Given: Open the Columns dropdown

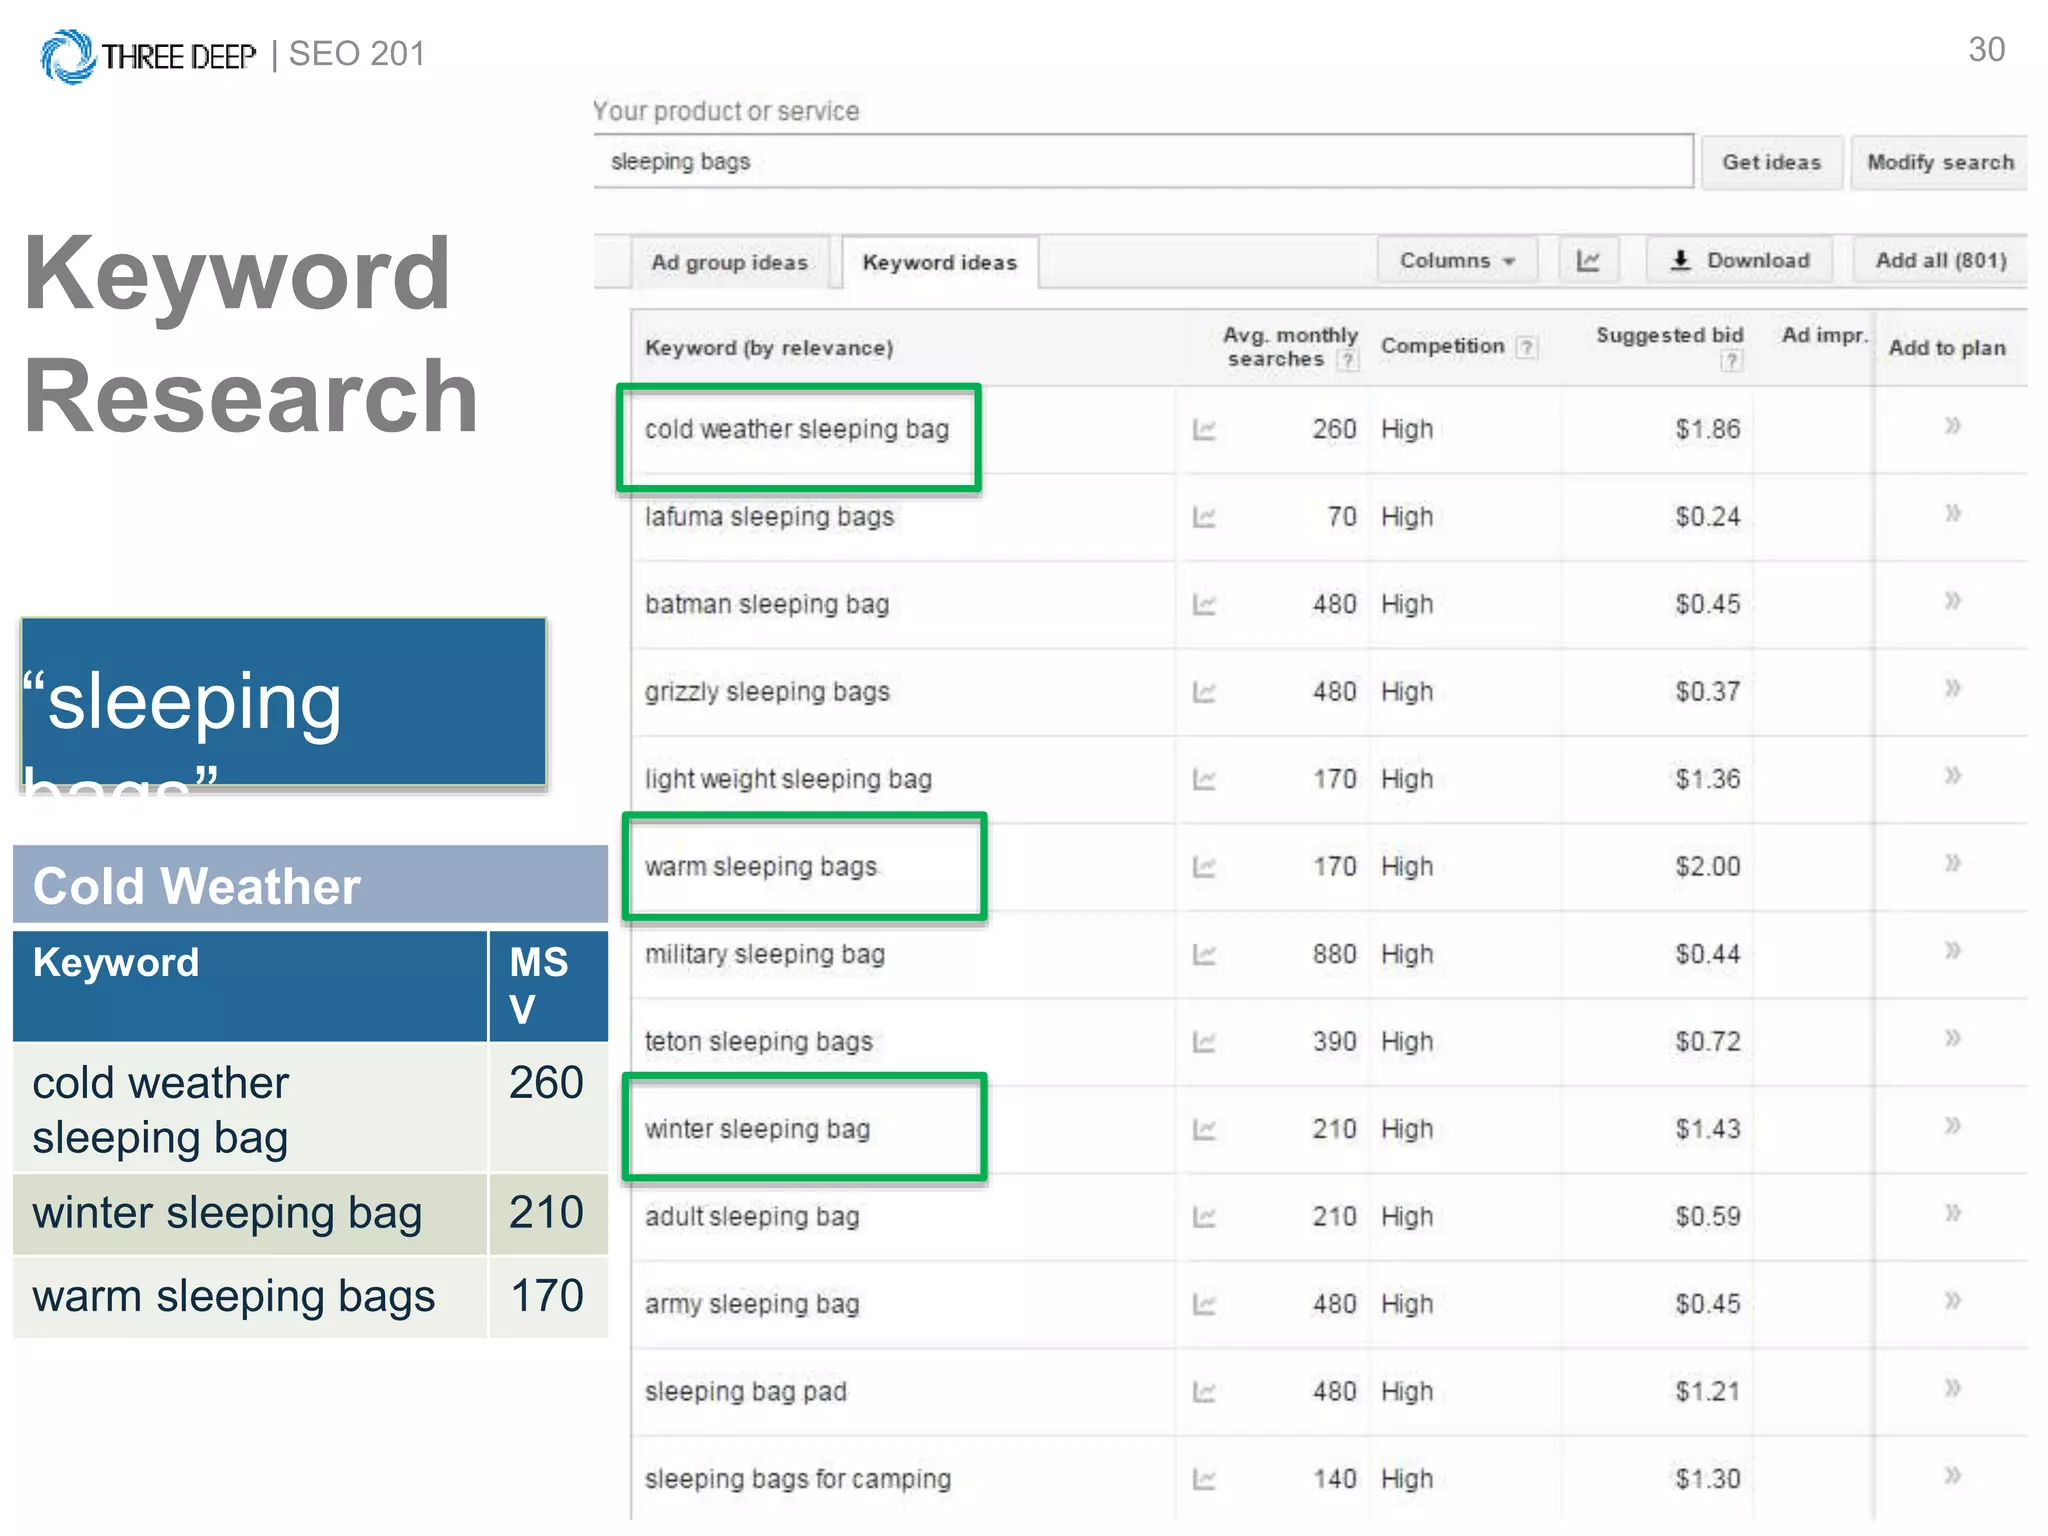Looking at the screenshot, I should click(1456, 261).
